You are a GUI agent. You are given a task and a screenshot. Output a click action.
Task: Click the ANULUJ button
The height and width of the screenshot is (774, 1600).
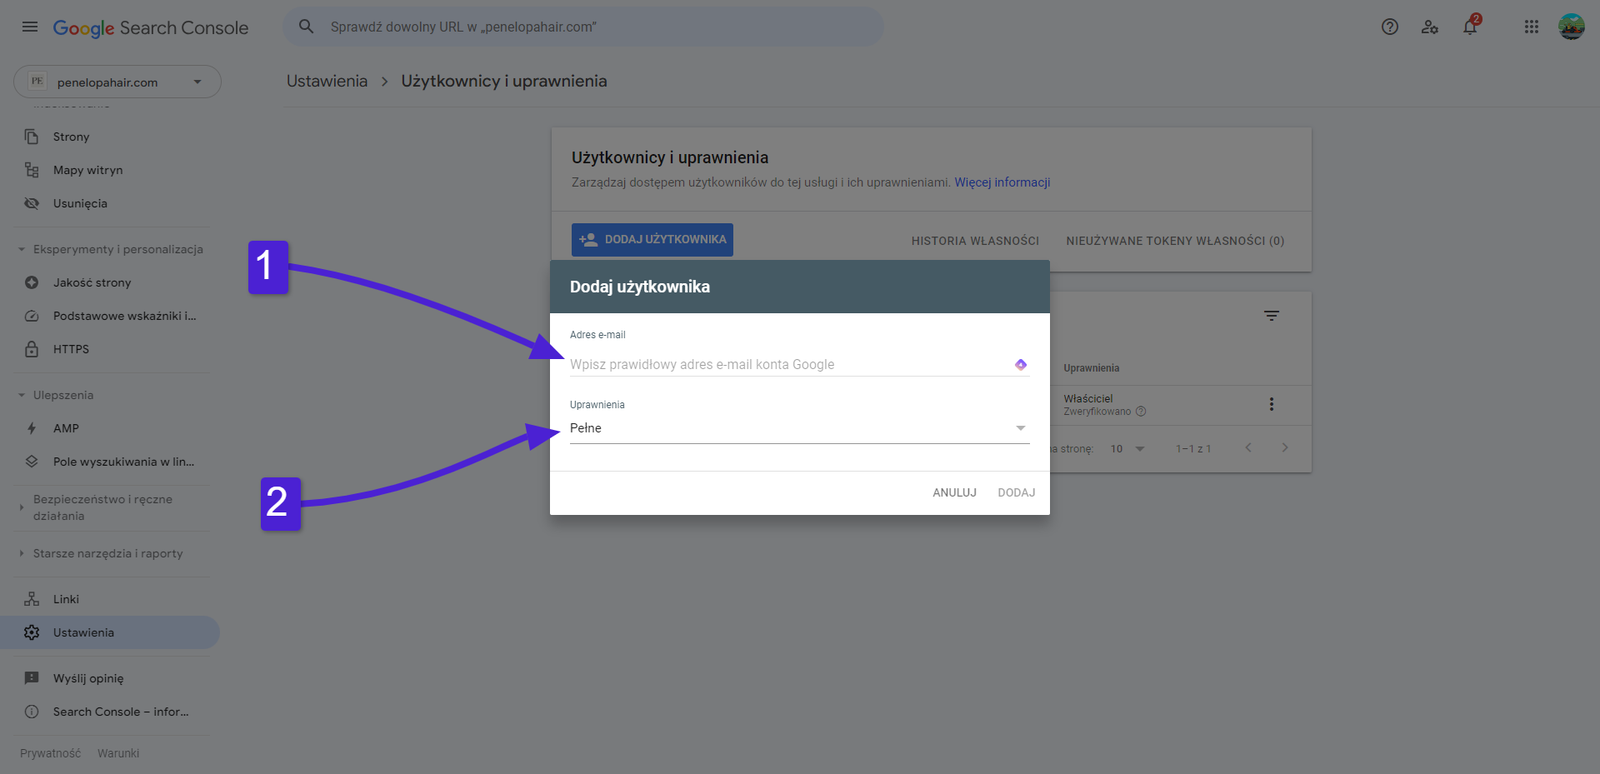(954, 493)
